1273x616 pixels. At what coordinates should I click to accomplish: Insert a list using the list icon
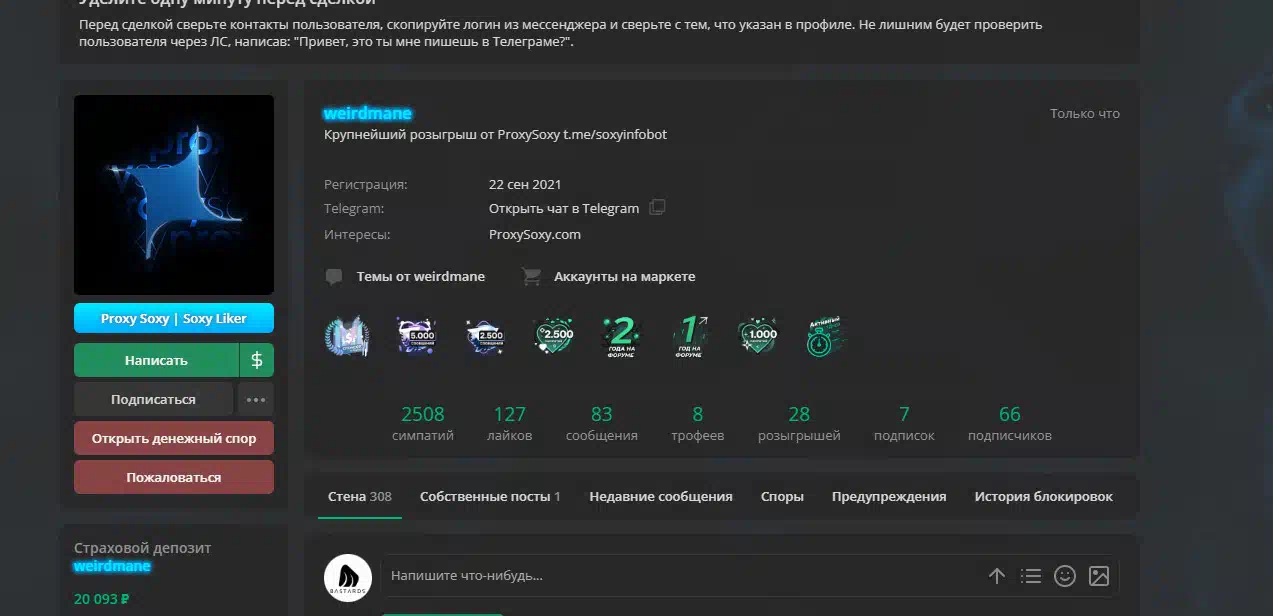[x=1031, y=576]
